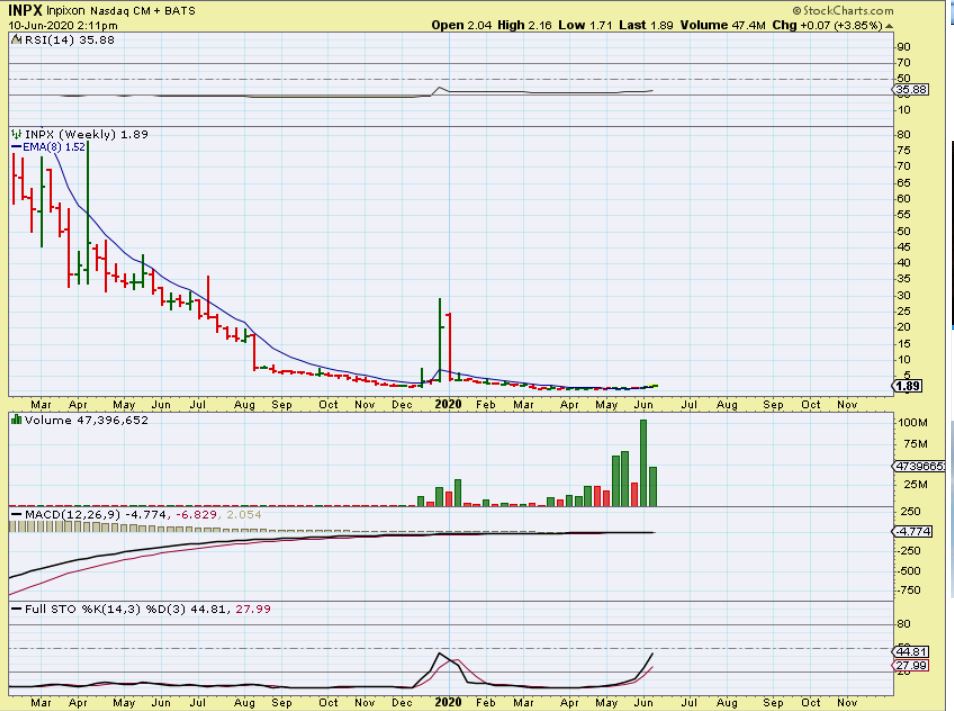Click the tallest green volume bar
The image size is (954, 711).
(x=643, y=463)
